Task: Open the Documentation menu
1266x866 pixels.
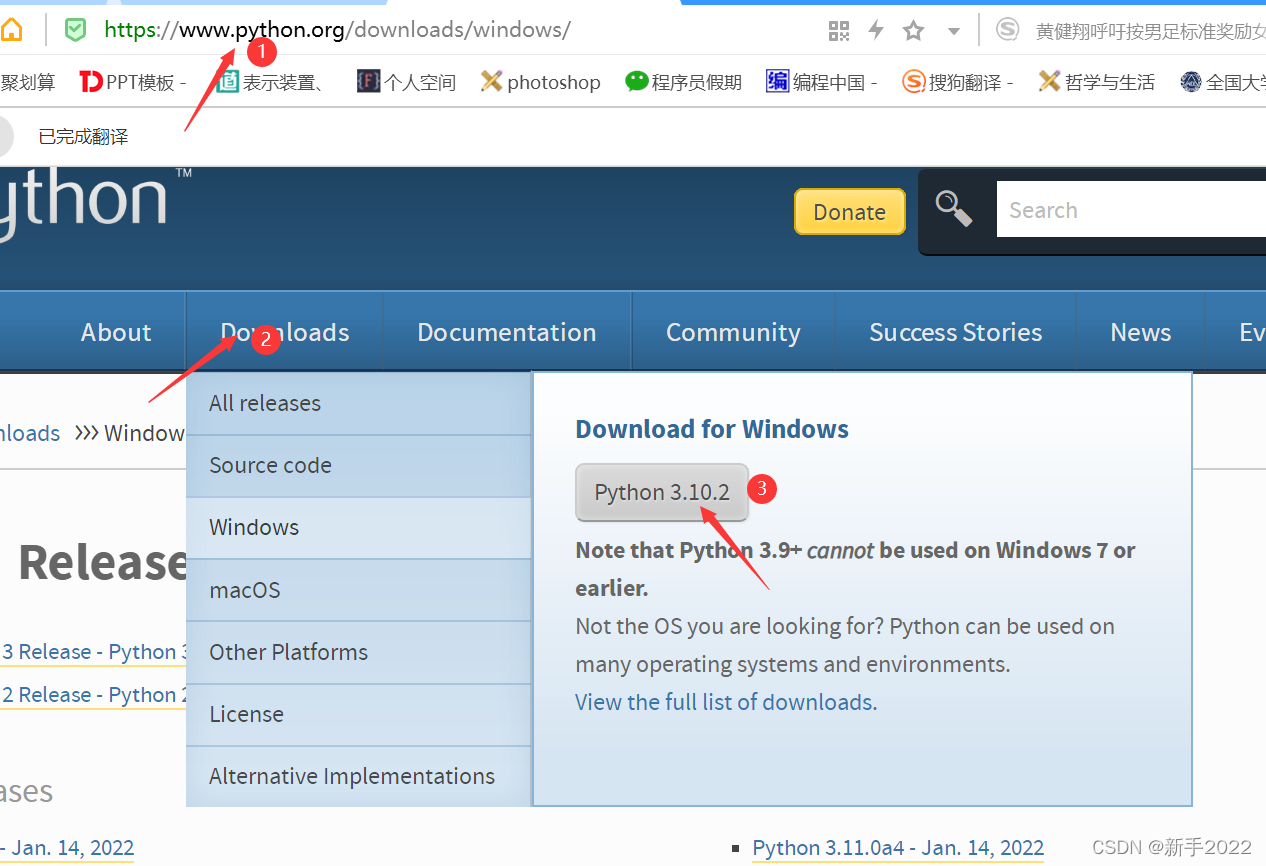Action: tap(507, 333)
